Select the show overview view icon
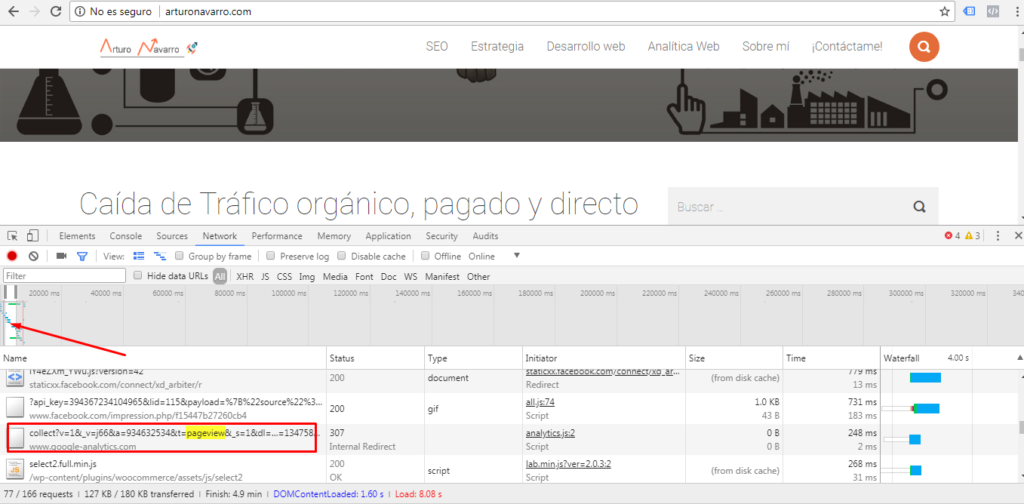This screenshot has height=504, width=1024. [159, 256]
